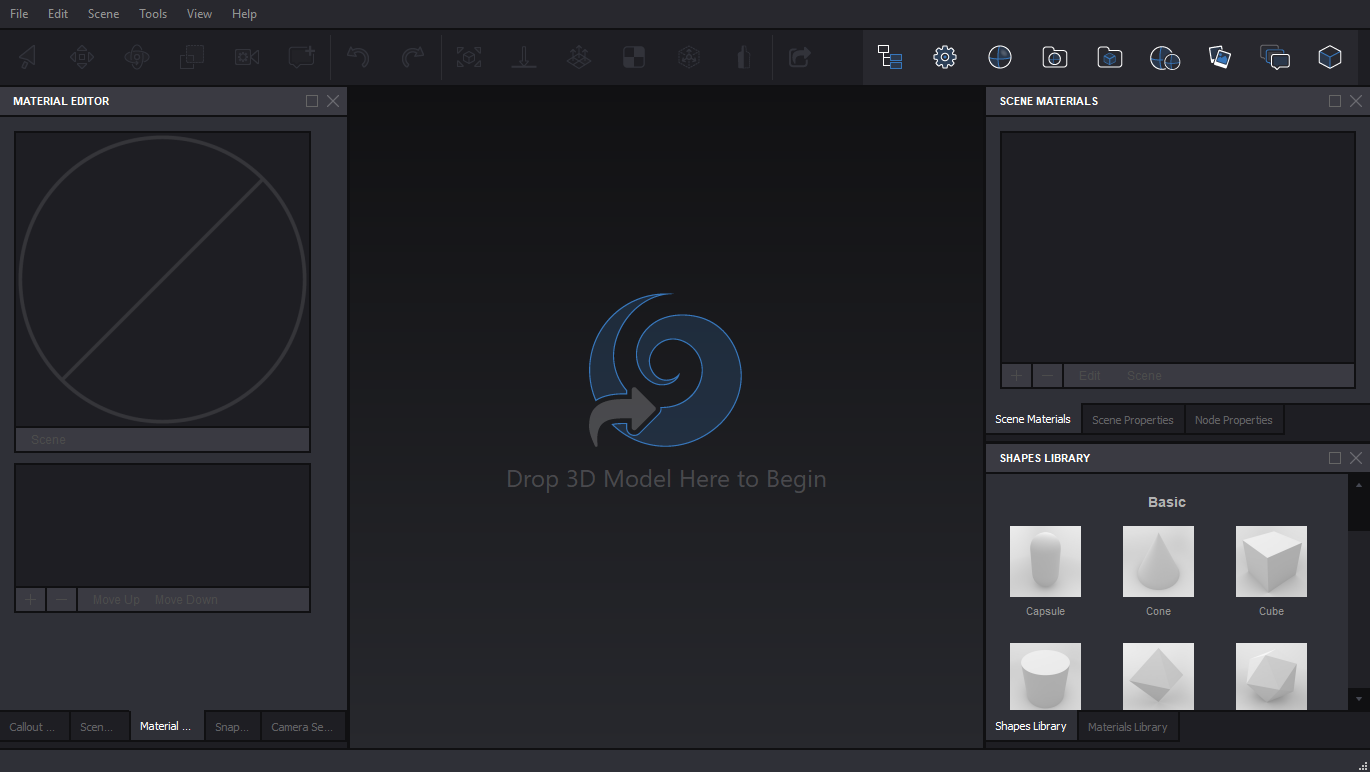Open the scene tree panel icon

click(x=889, y=57)
